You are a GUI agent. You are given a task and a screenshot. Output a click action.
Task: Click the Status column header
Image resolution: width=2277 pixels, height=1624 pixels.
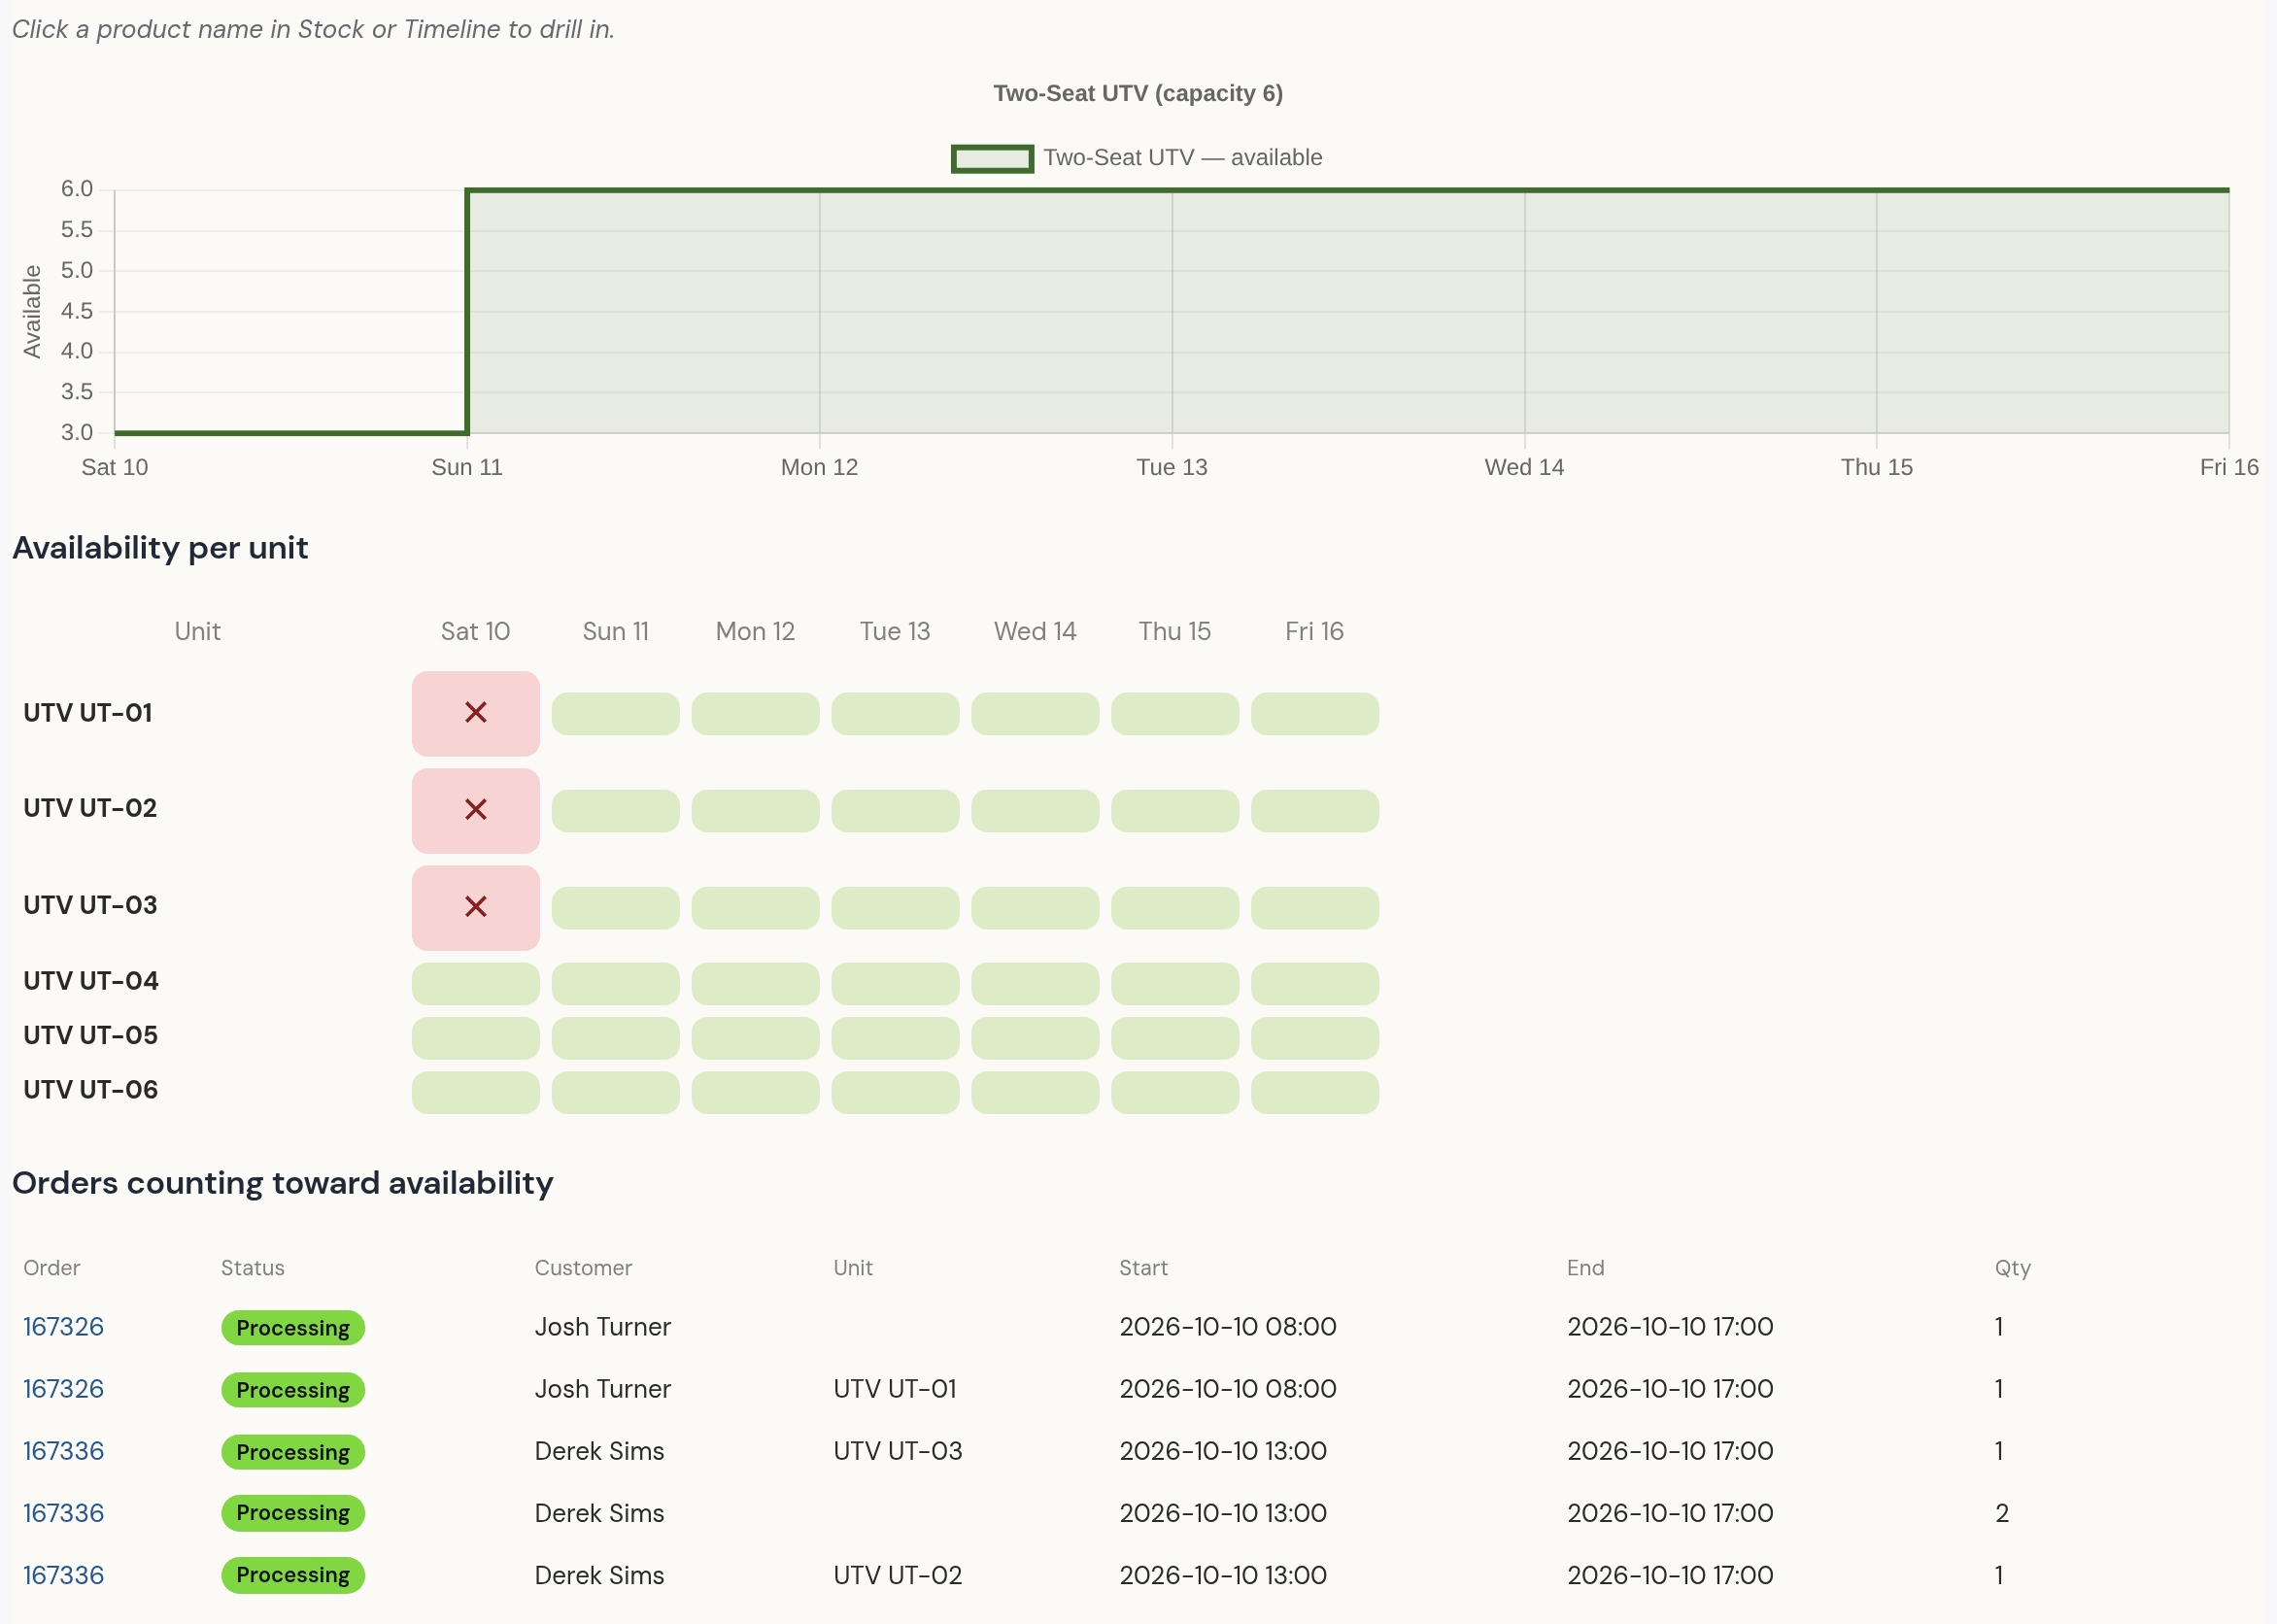coord(253,1268)
